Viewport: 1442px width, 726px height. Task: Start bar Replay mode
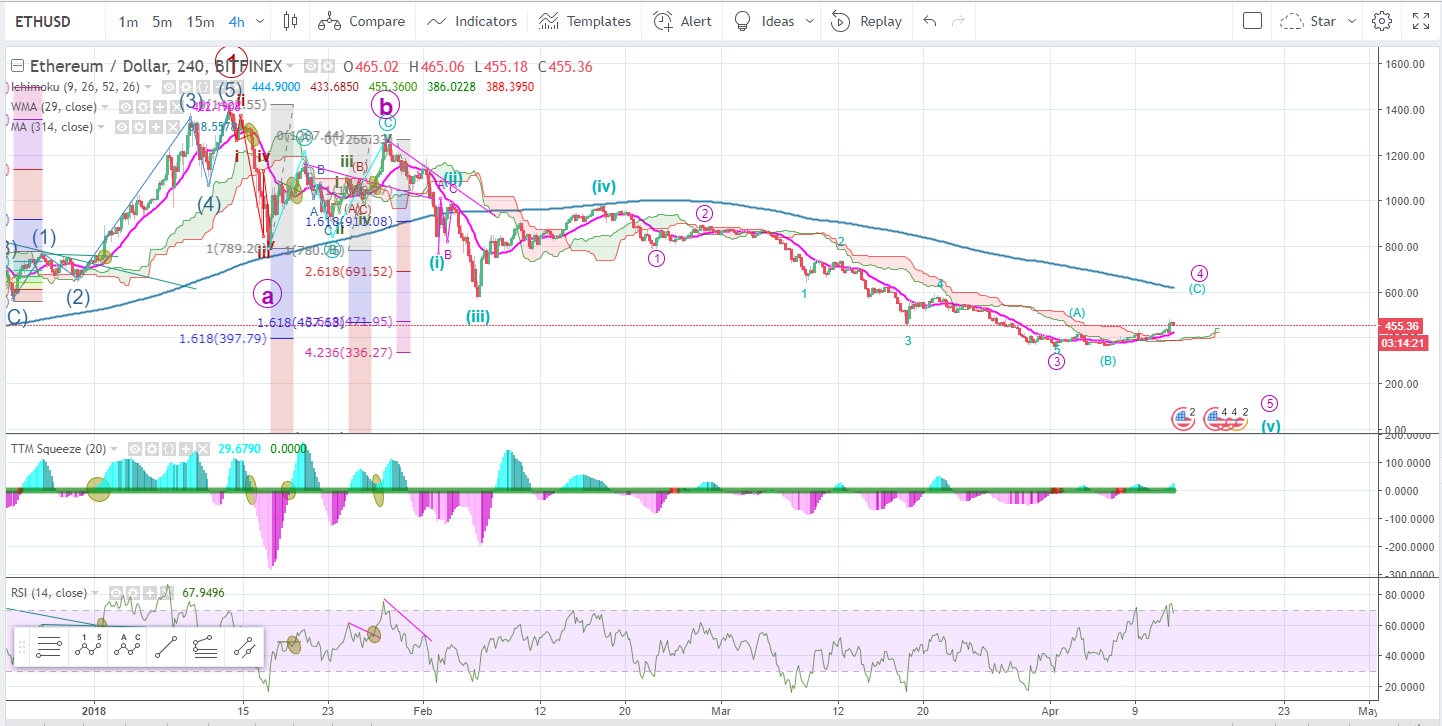tap(866, 20)
